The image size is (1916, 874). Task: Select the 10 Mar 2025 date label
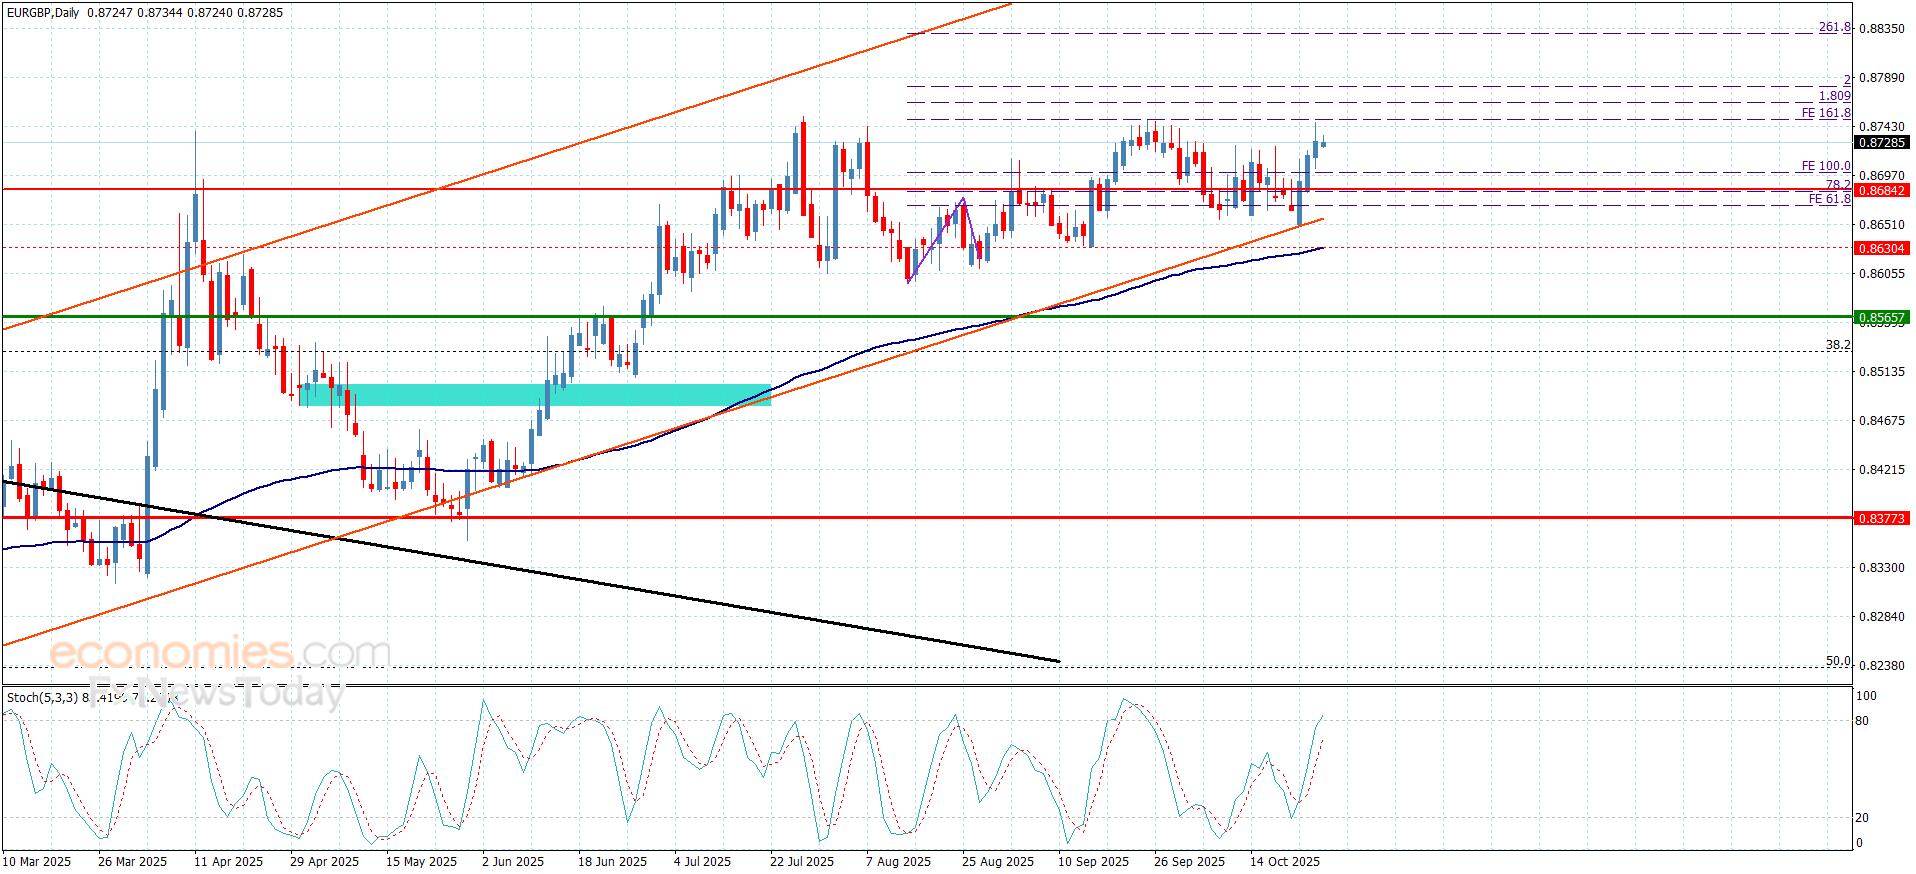37,861
